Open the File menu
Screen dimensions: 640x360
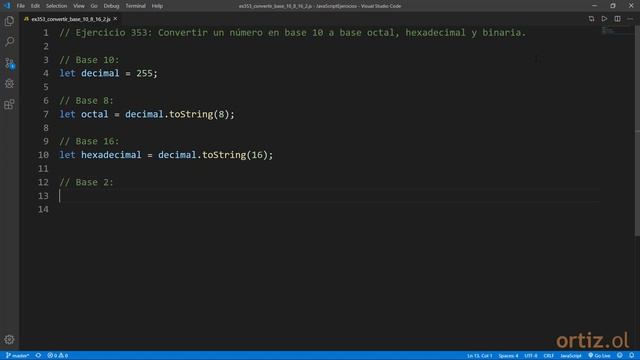click(21, 6)
